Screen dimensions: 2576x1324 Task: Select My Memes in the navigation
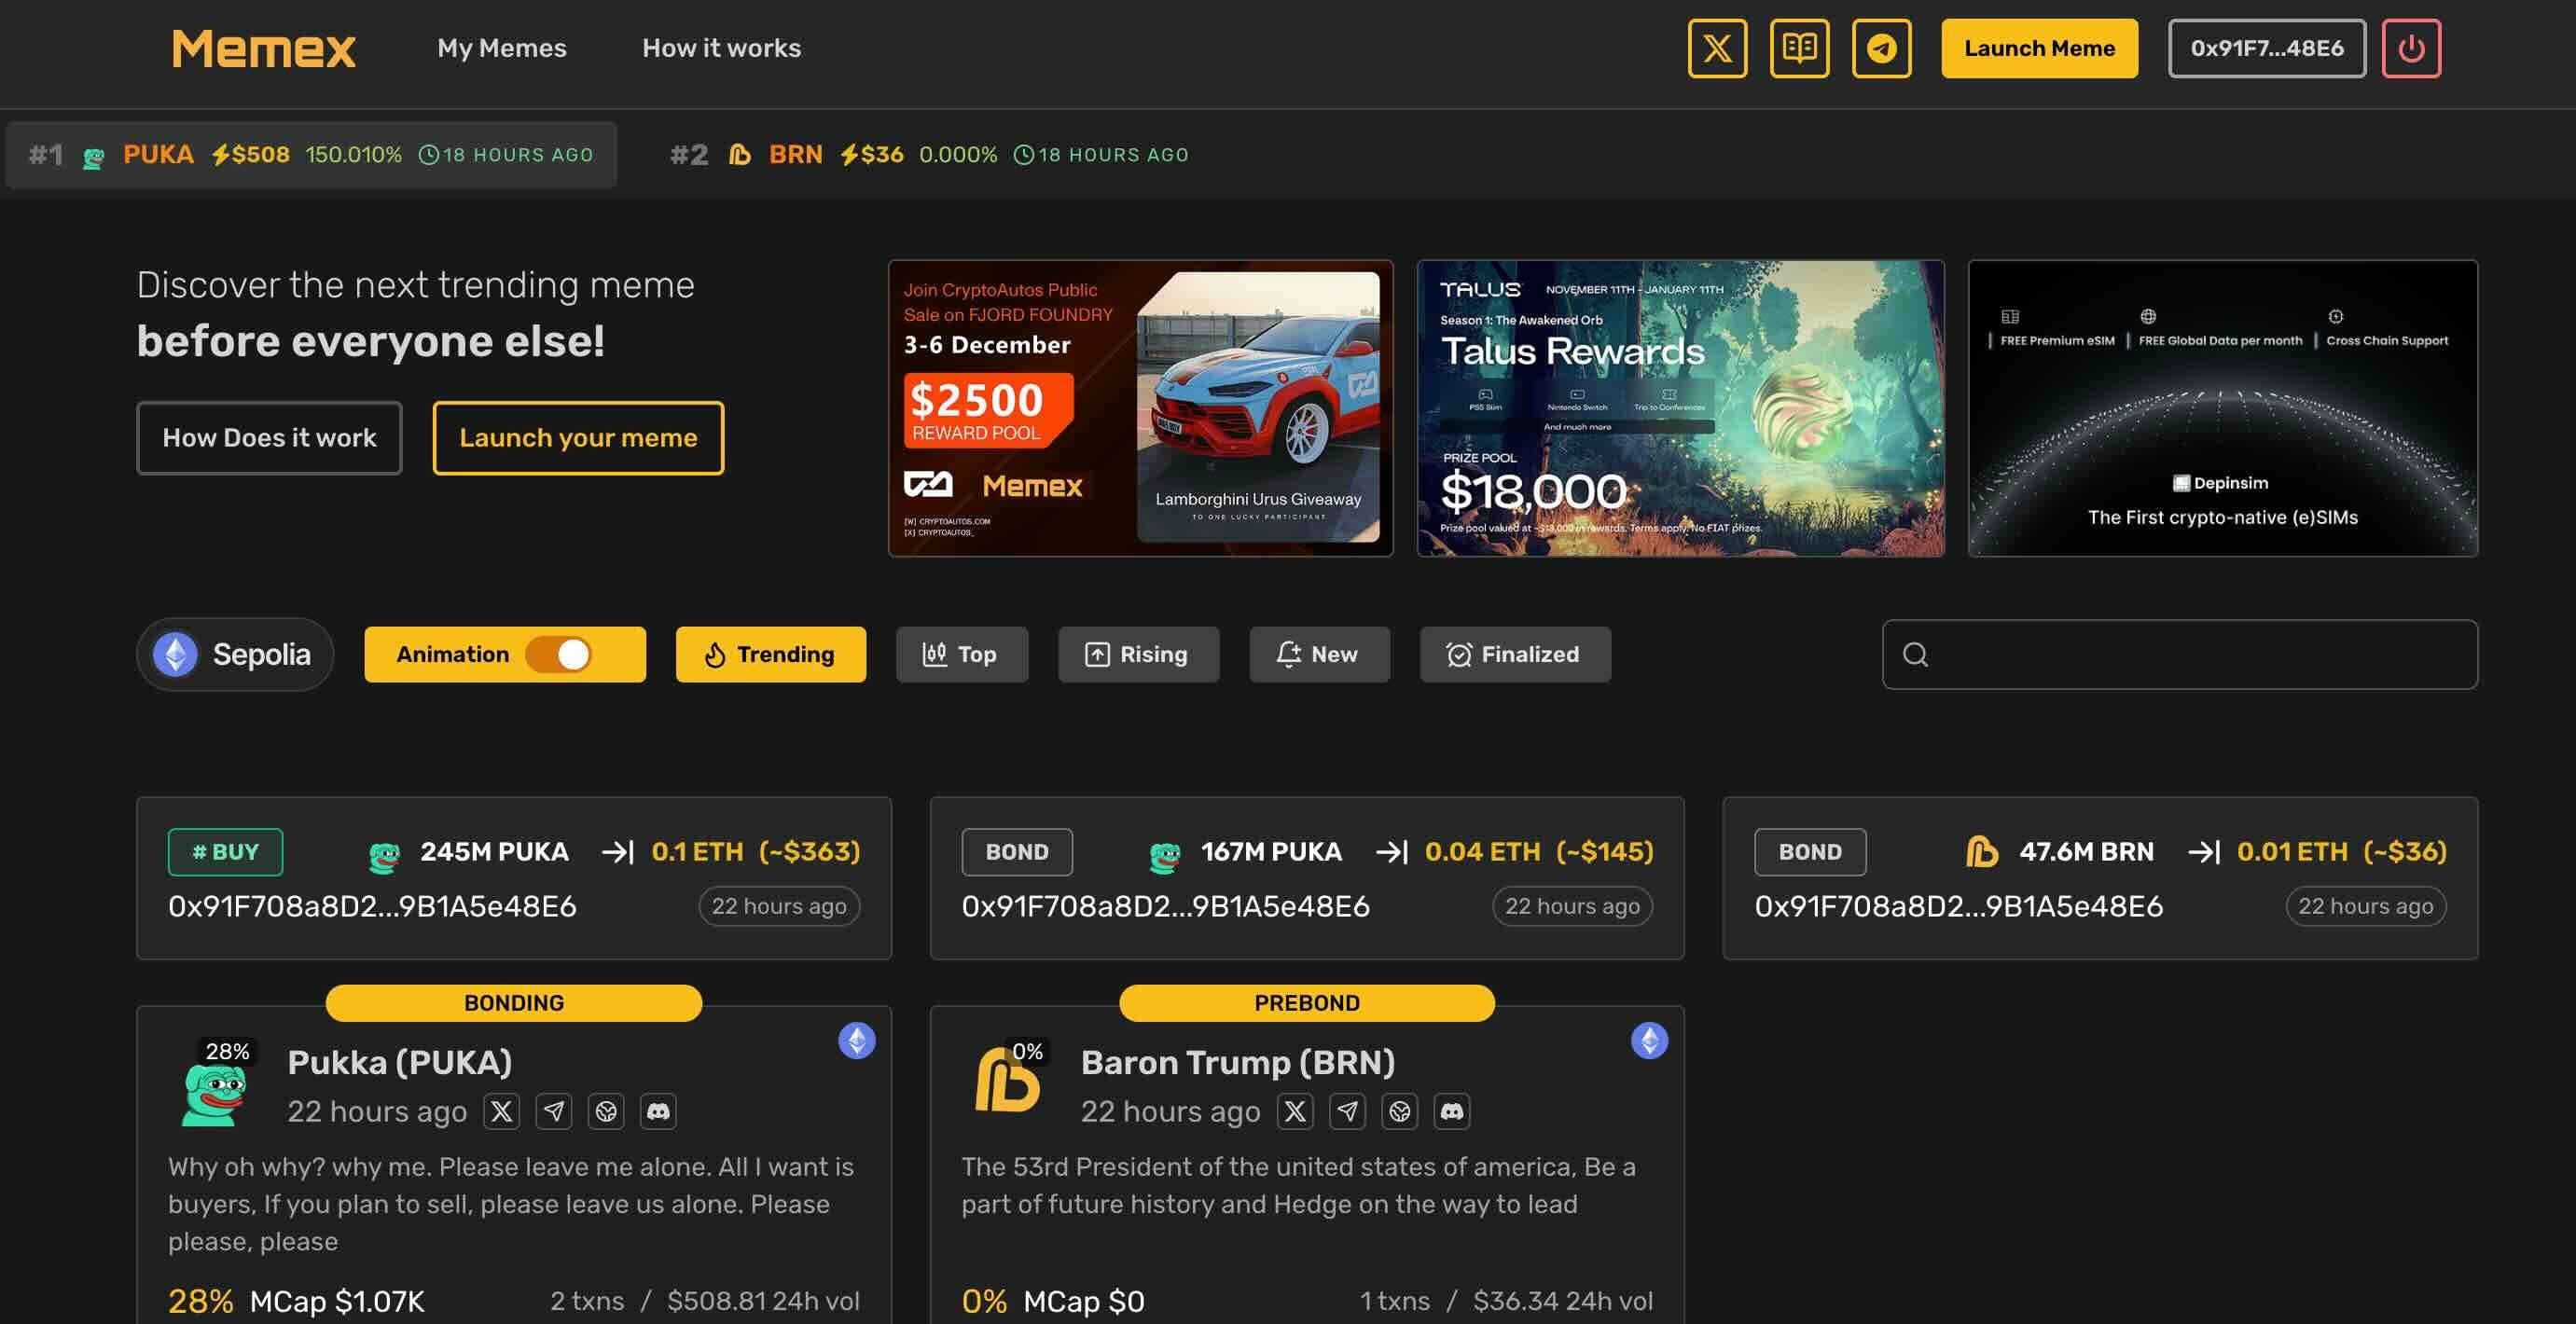click(502, 47)
